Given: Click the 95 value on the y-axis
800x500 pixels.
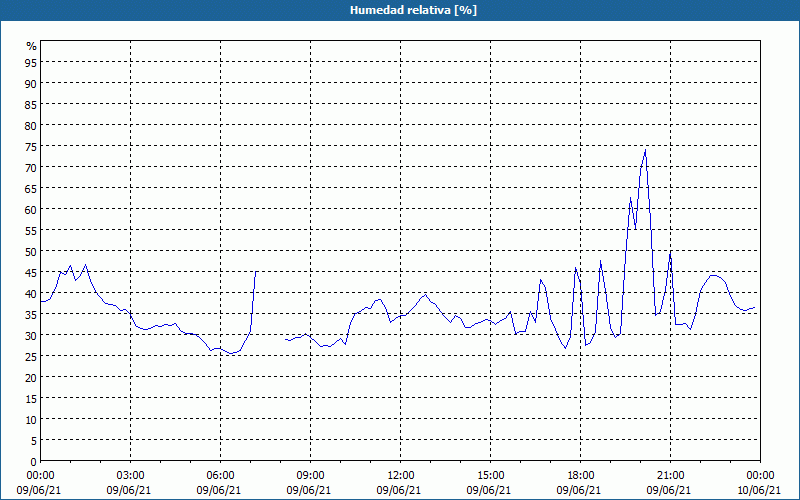Looking at the screenshot, I should [31, 62].
